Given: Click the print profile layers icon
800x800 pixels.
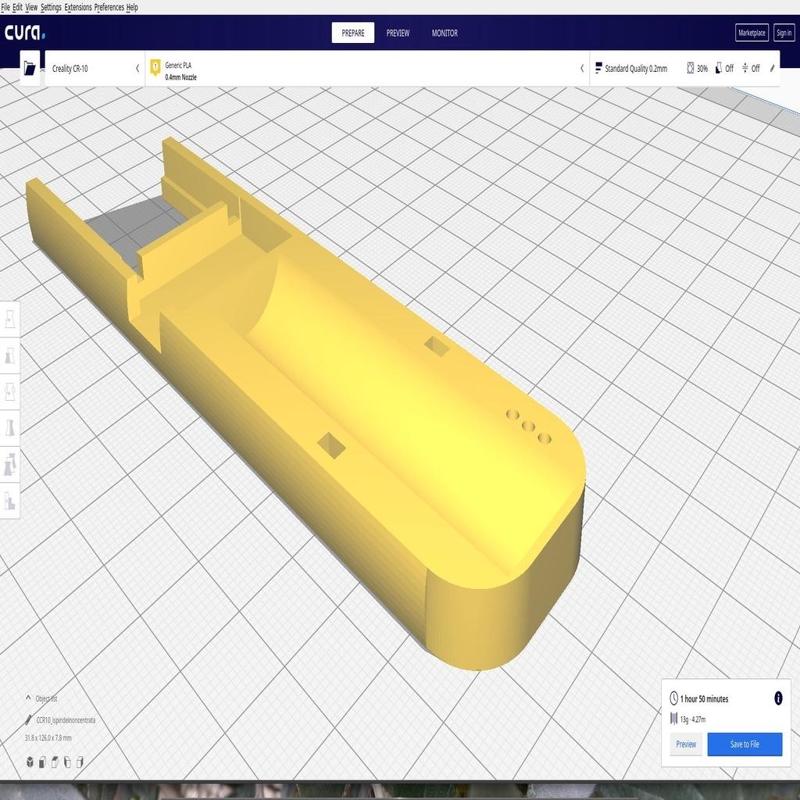Looking at the screenshot, I should tap(598, 68).
